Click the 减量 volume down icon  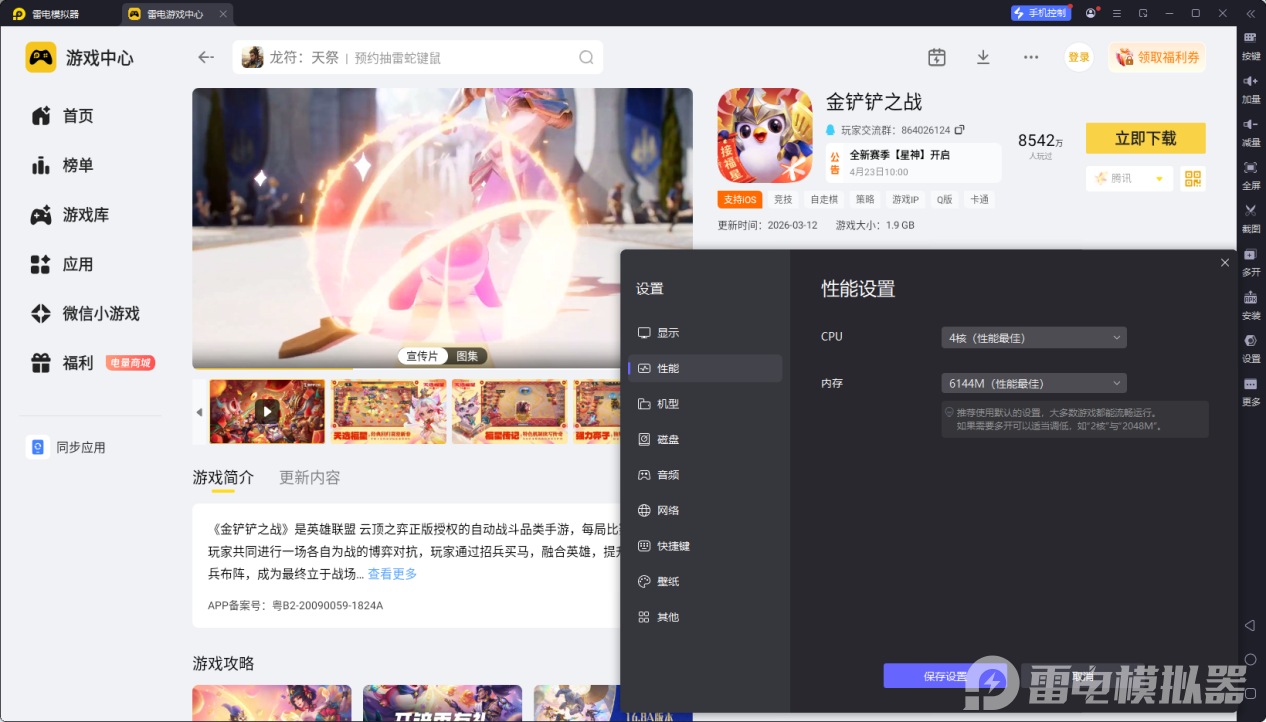tap(1250, 130)
